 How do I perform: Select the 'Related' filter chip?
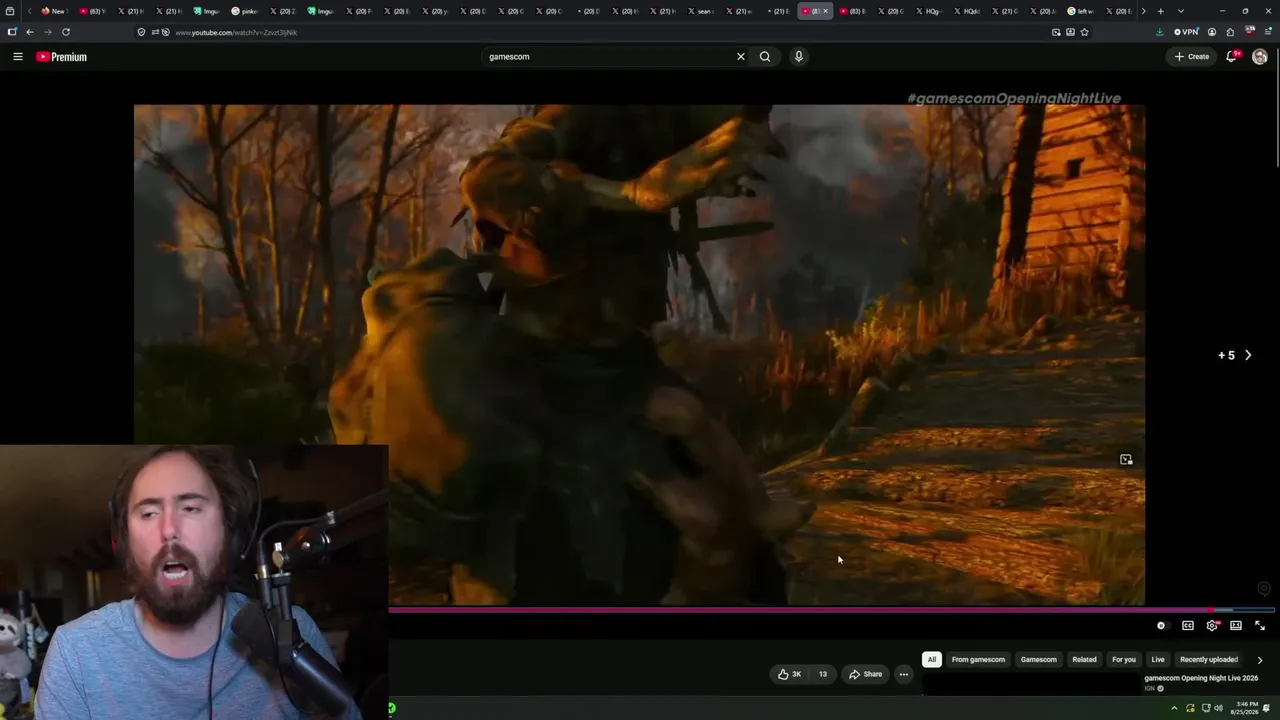[1085, 660]
